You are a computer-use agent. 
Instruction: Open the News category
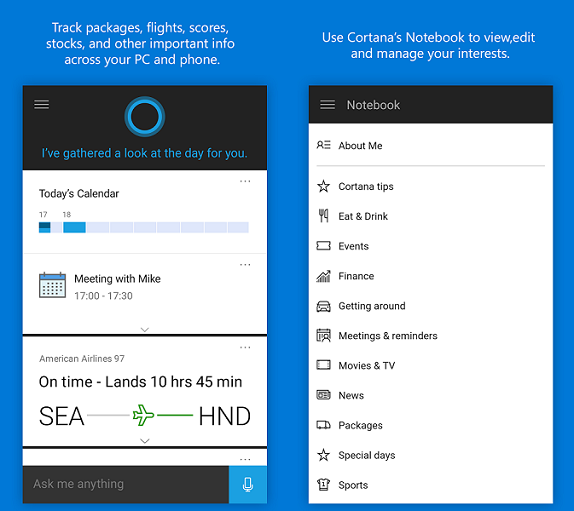click(430, 395)
